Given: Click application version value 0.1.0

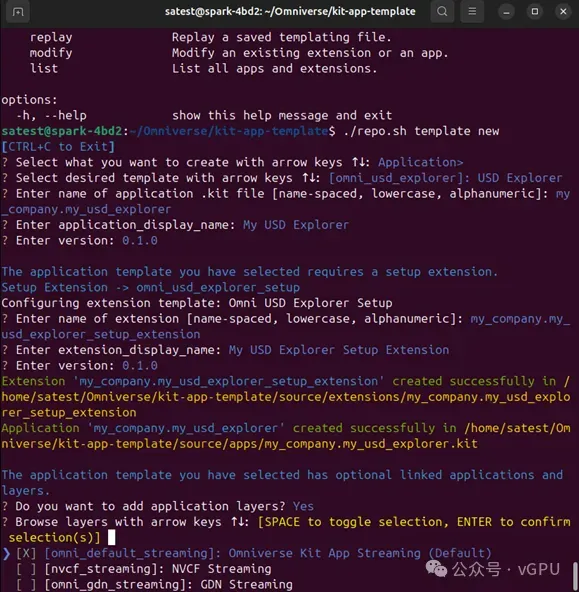Looking at the screenshot, I should (140, 240).
